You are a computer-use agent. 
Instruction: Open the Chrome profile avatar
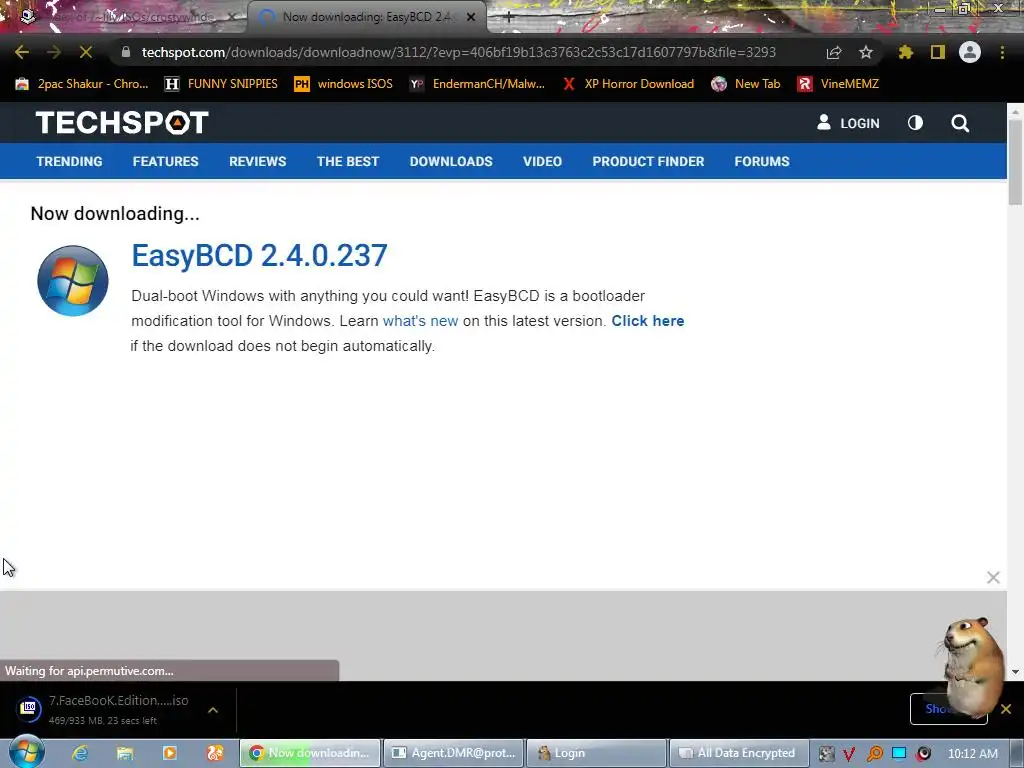[x=970, y=52]
